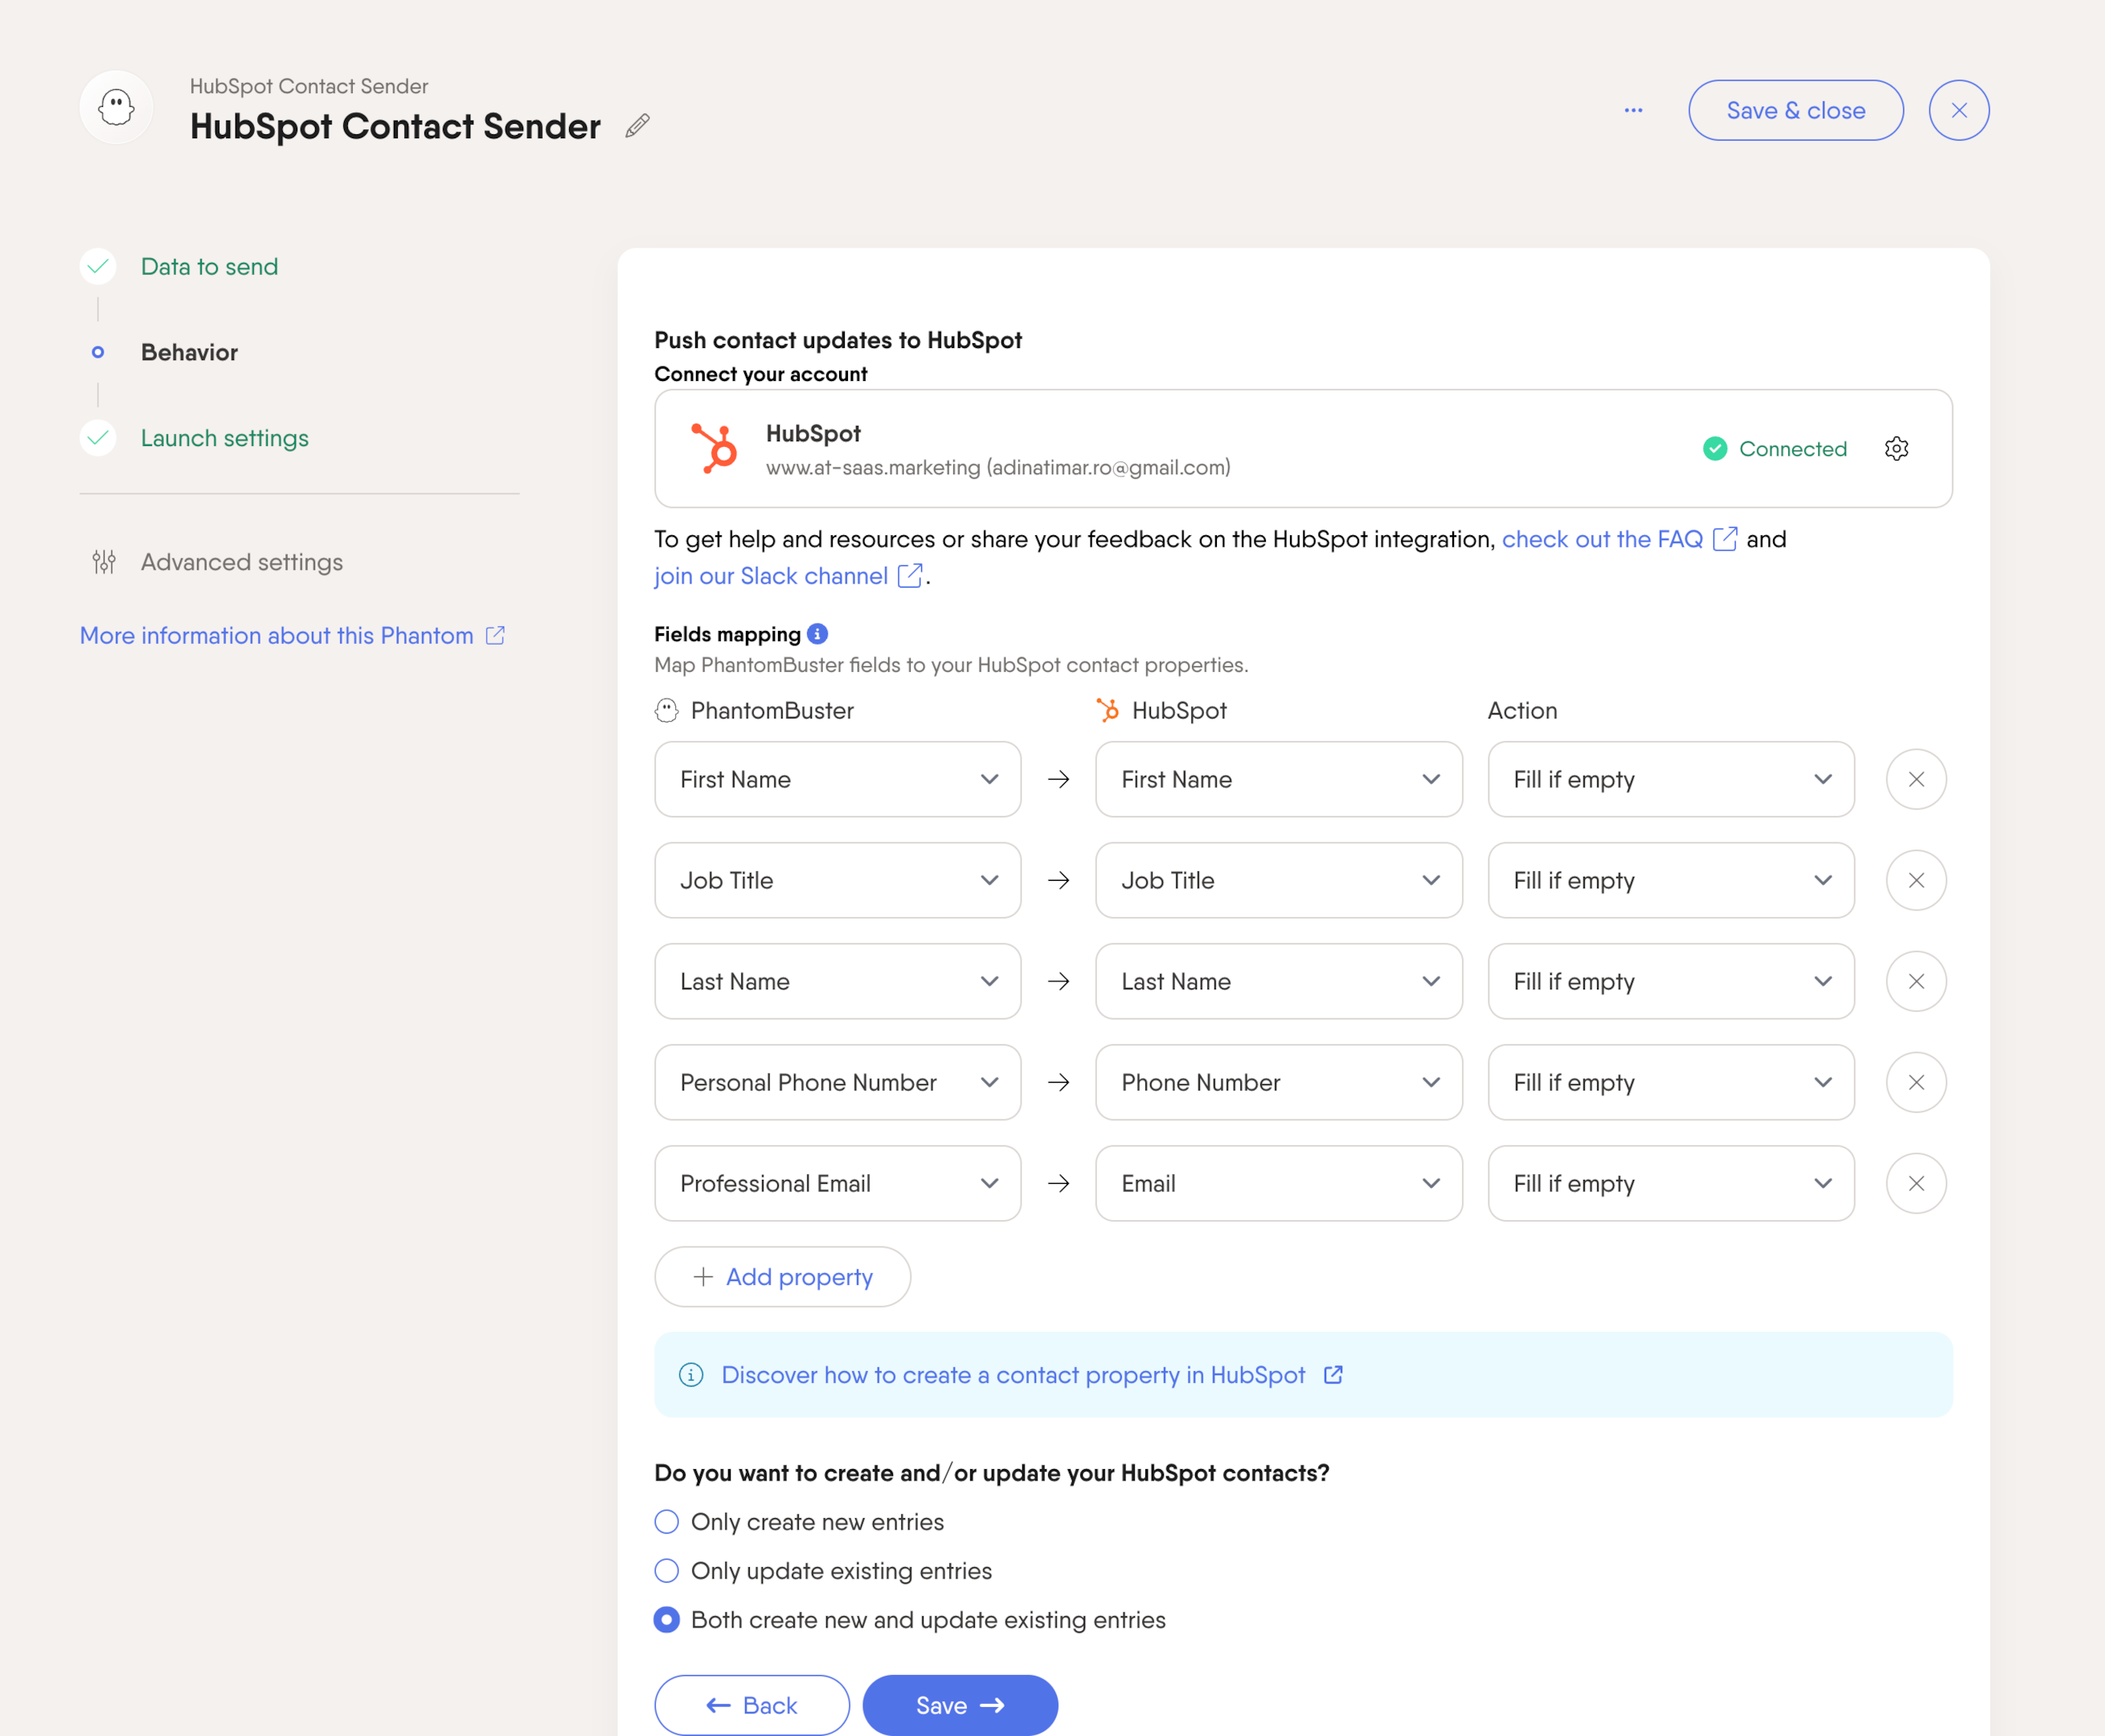Open the join our Slack channel link
The height and width of the screenshot is (1736, 2105).
coord(770,576)
